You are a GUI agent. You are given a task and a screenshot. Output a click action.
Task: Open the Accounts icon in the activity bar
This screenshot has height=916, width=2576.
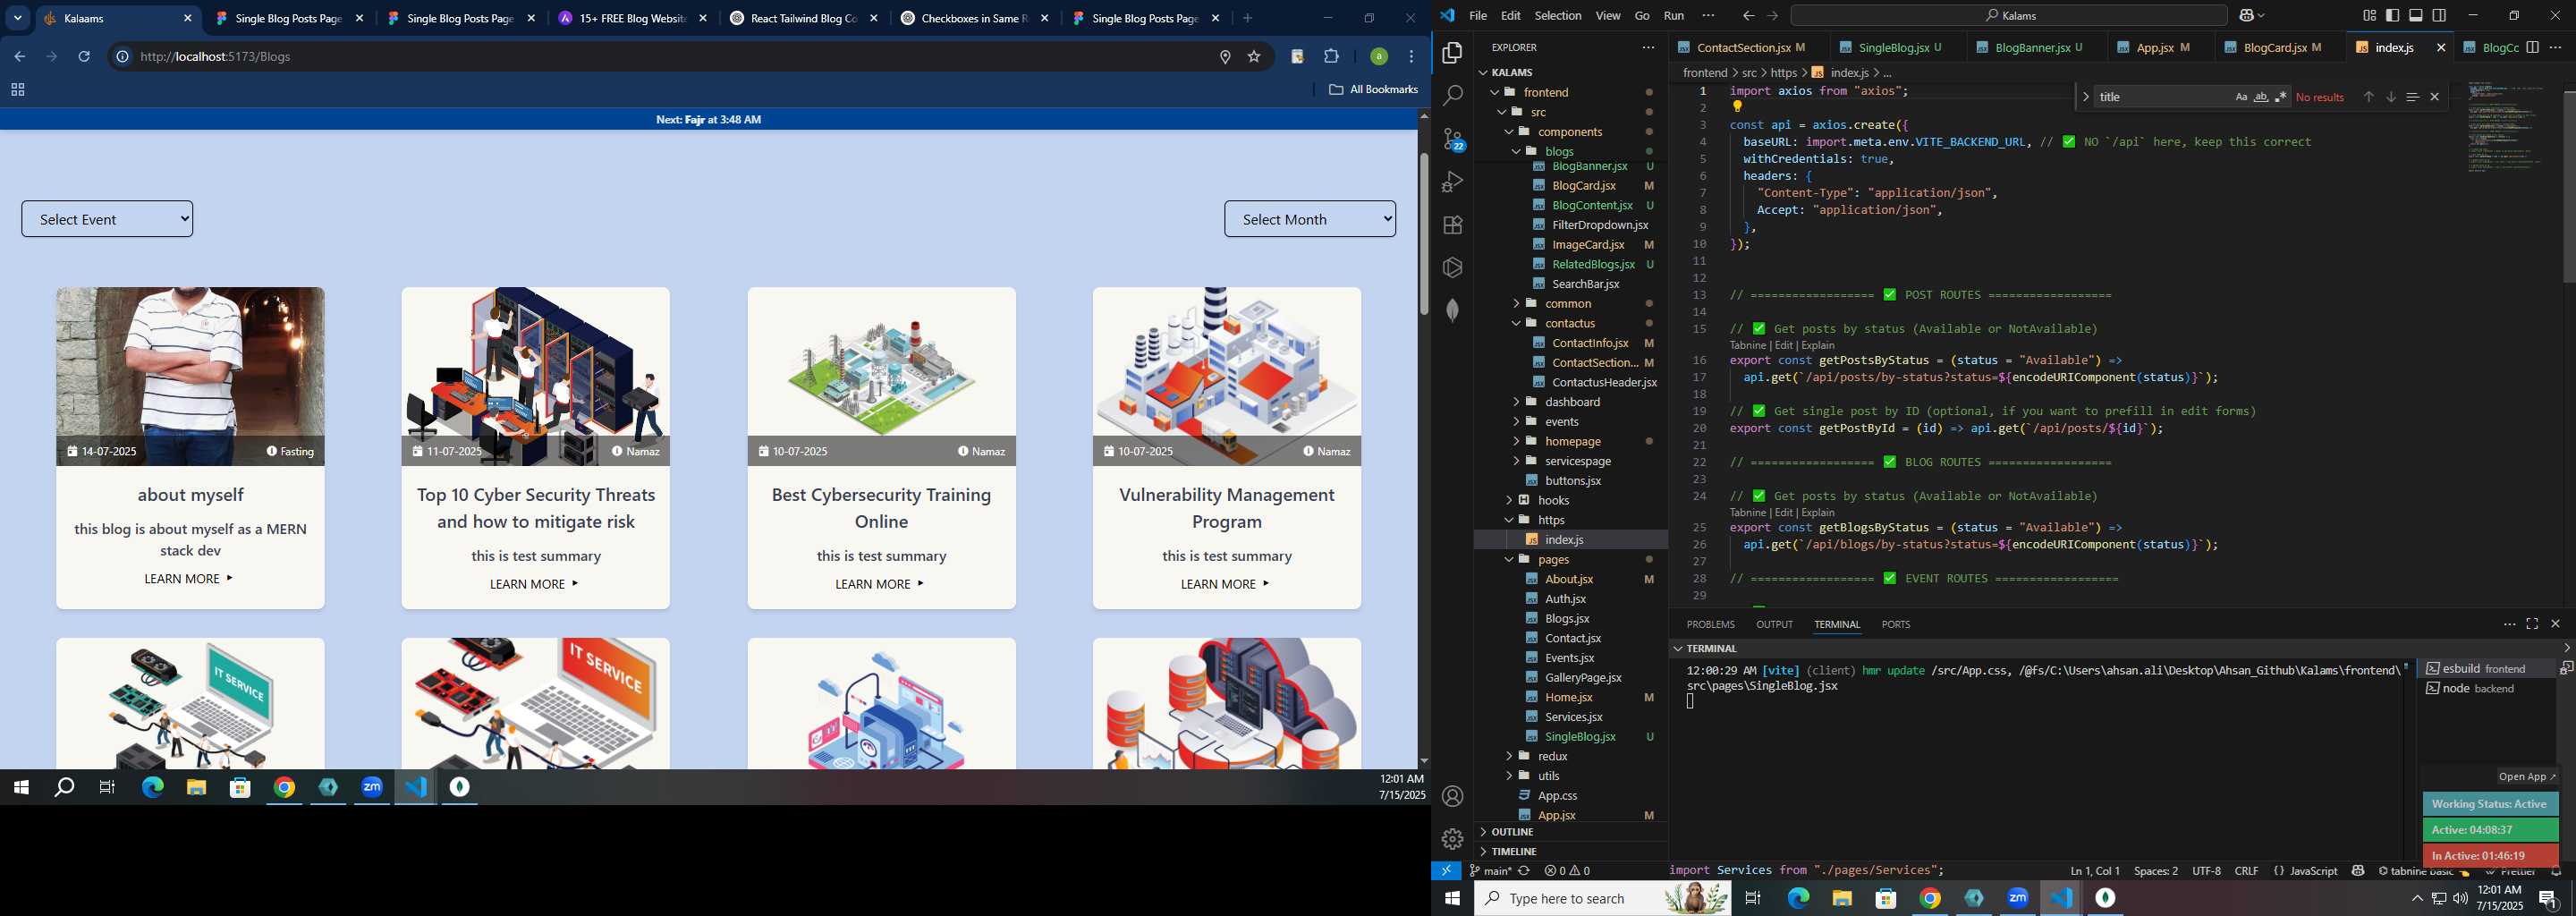1452,796
